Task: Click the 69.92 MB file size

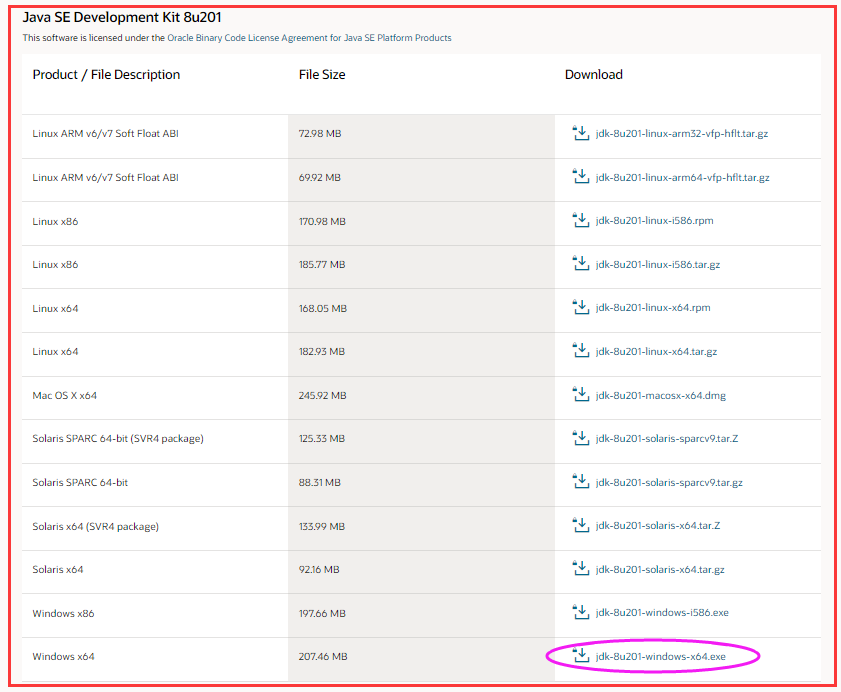Action: [320, 178]
